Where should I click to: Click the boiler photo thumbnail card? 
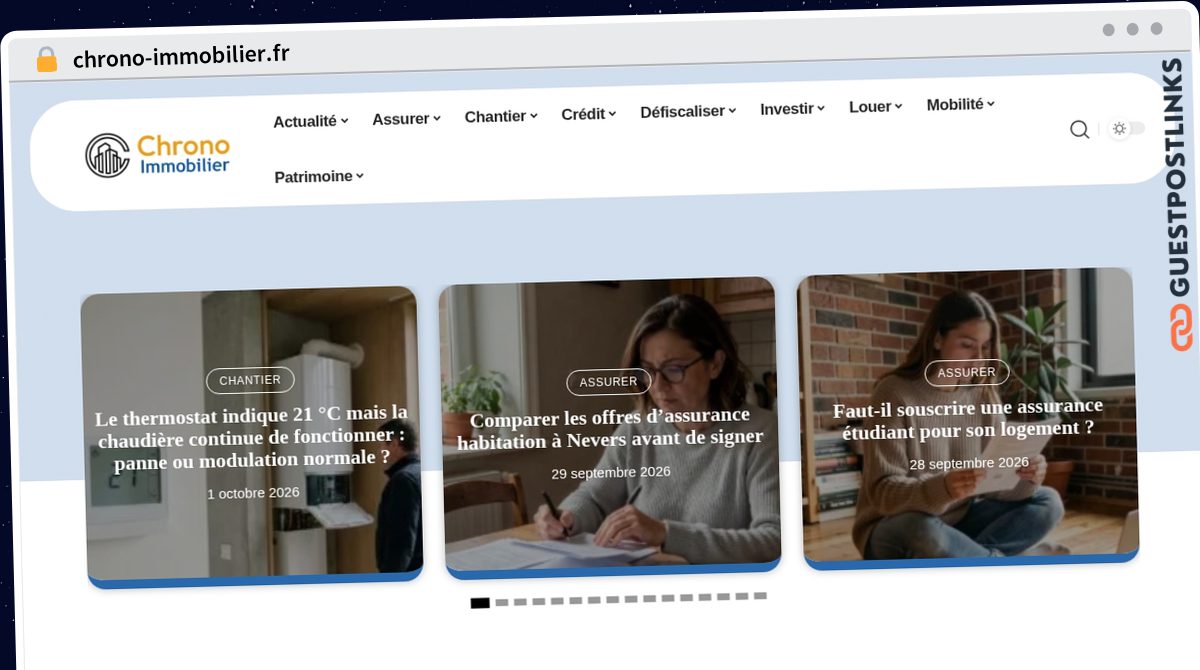coord(252,435)
